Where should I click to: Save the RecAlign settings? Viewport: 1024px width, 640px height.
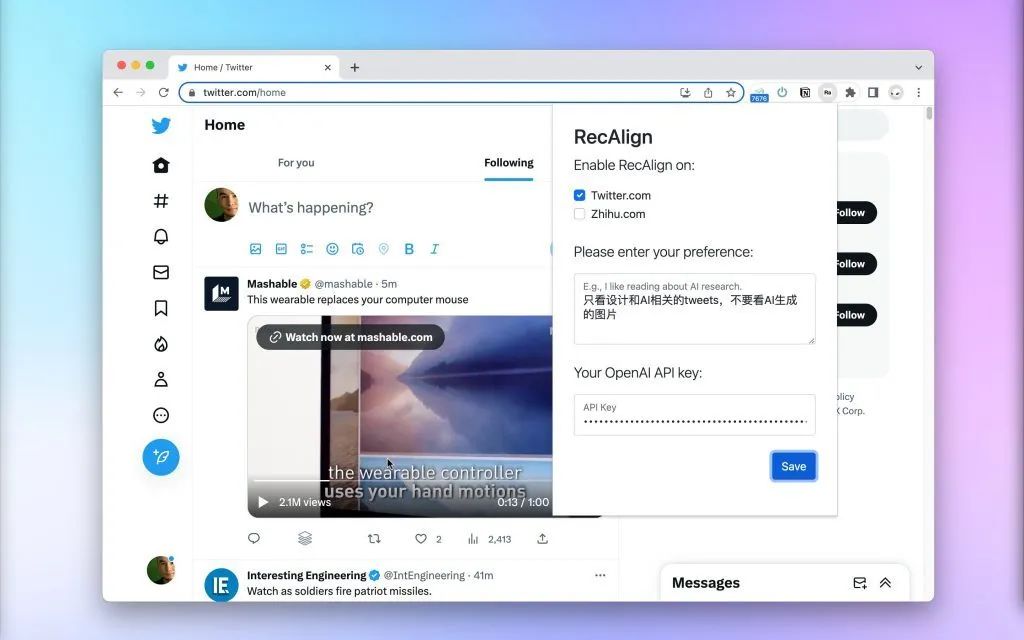pyautogui.click(x=793, y=466)
